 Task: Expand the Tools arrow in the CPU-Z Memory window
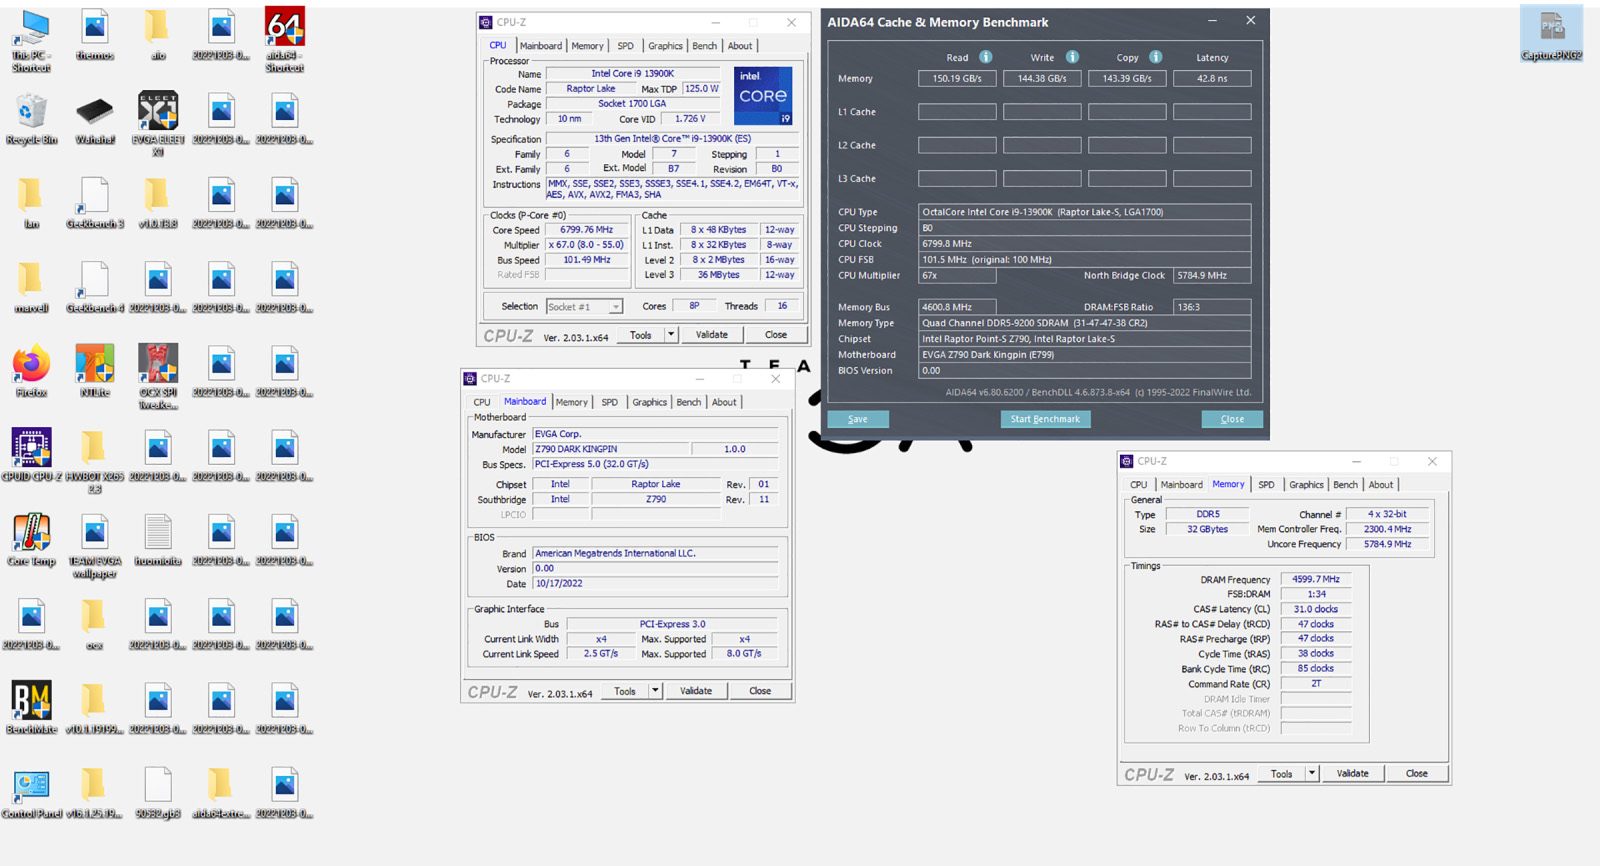(1312, 774)
